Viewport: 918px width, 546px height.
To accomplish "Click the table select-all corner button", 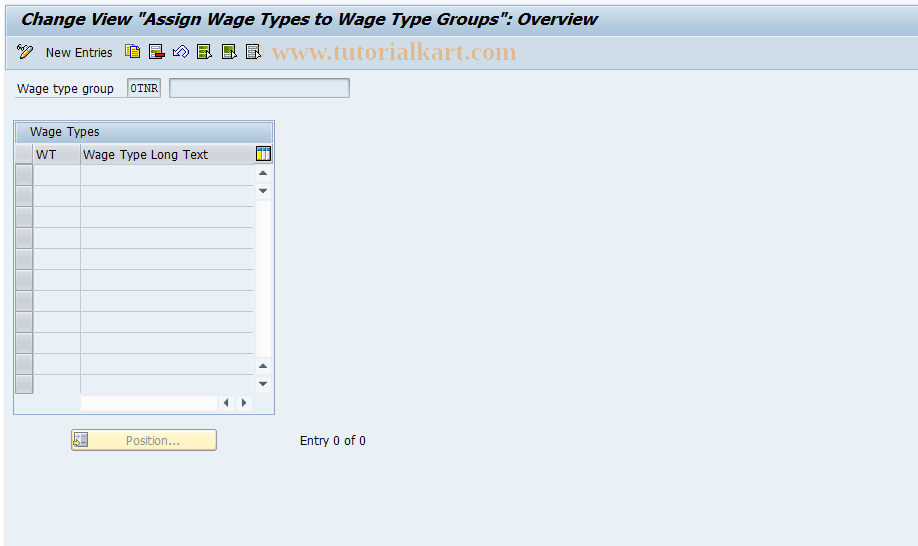I will point(24,154).
